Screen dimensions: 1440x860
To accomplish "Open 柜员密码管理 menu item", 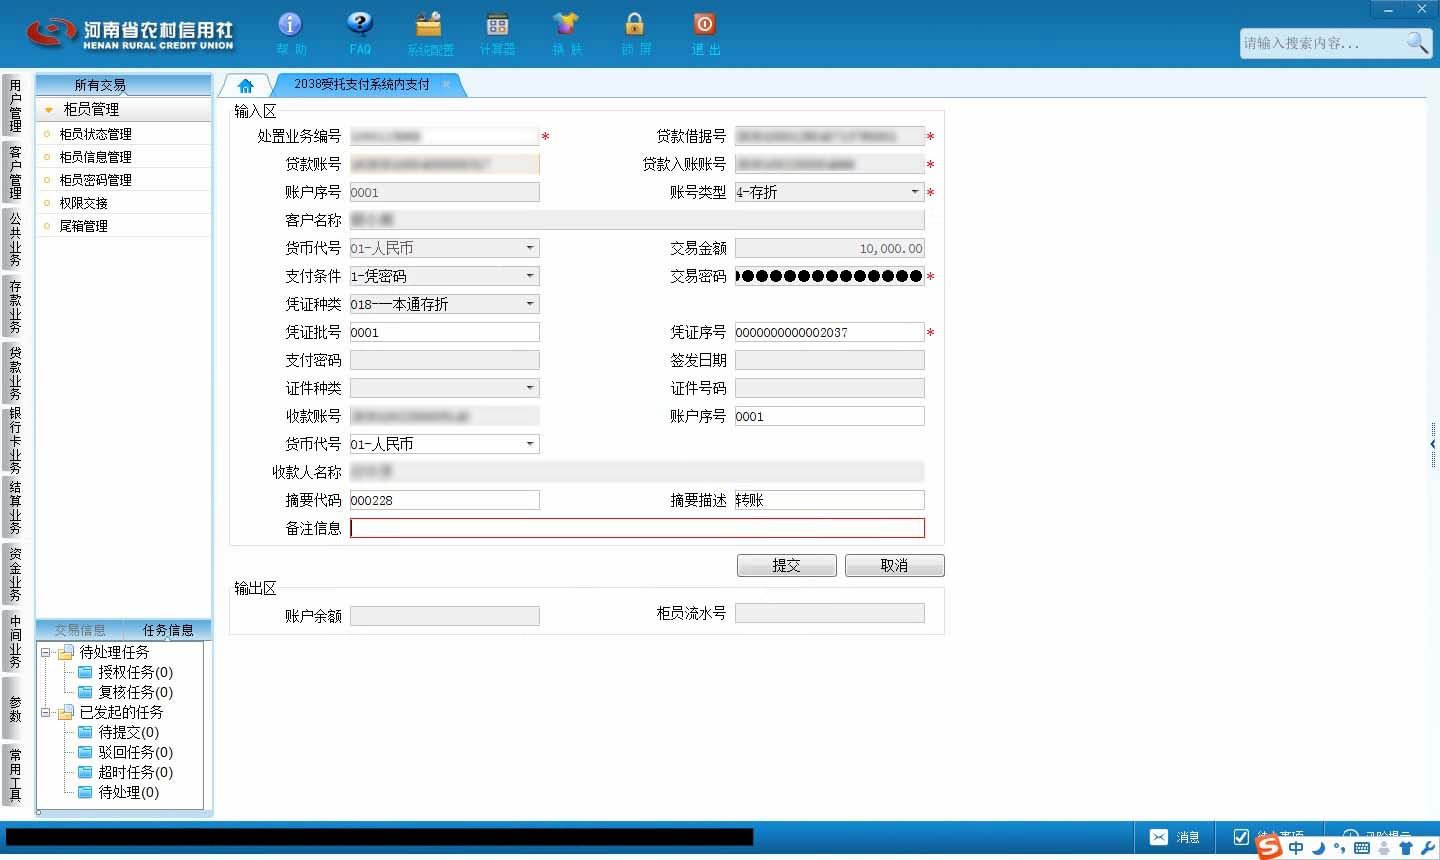I will [x=95, y=180].
